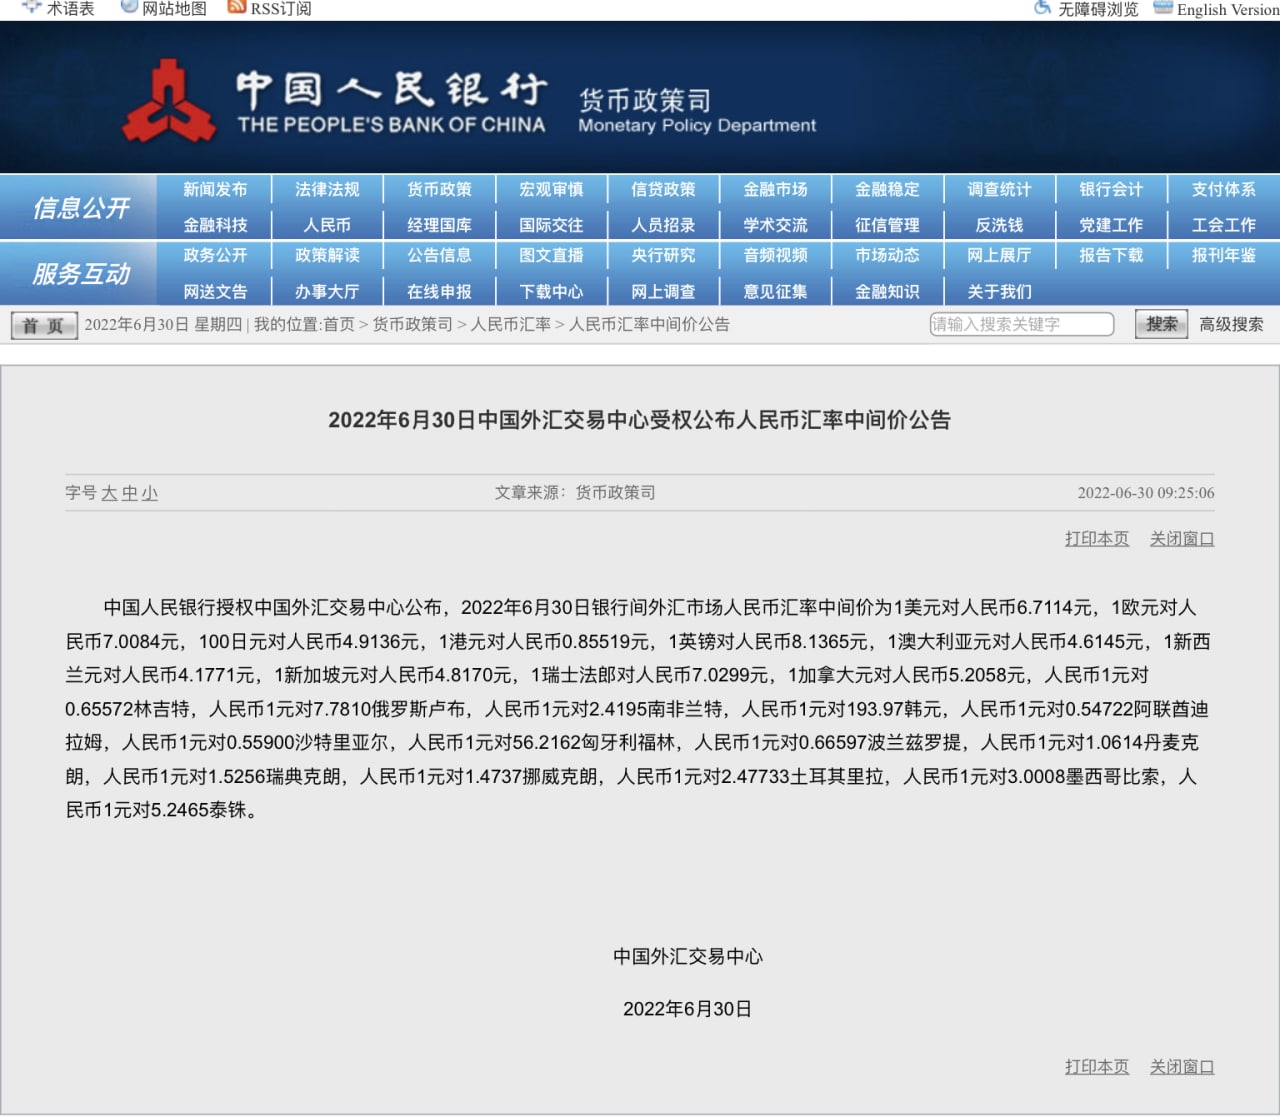This screenshot has width=1280, height=1117.
Task: Open the 人员招录 menu item
Action: point(663,225)
